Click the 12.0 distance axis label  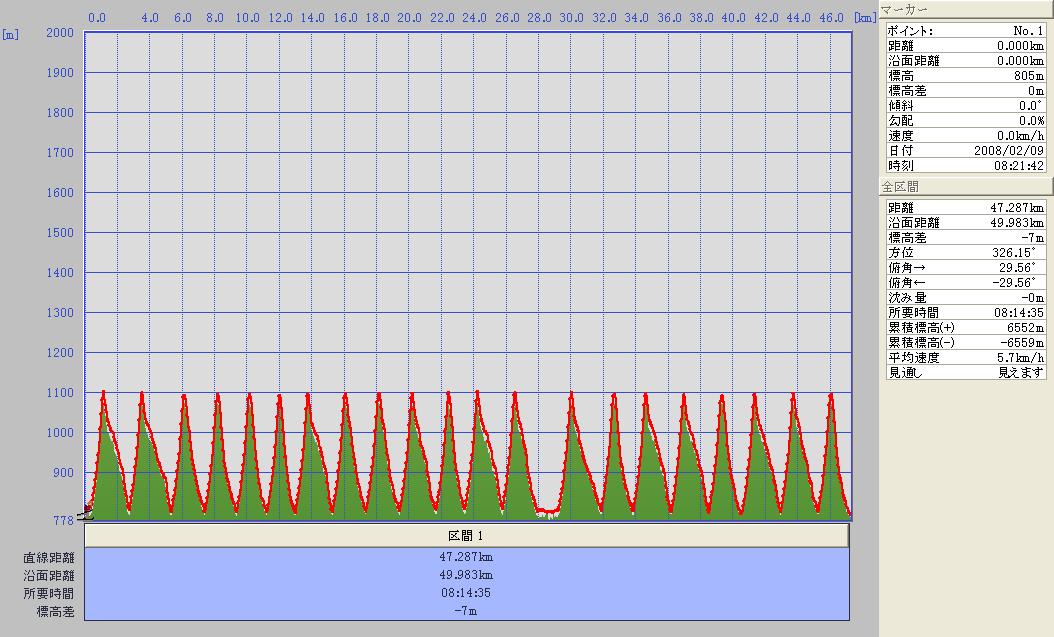(x=280, y=17)
